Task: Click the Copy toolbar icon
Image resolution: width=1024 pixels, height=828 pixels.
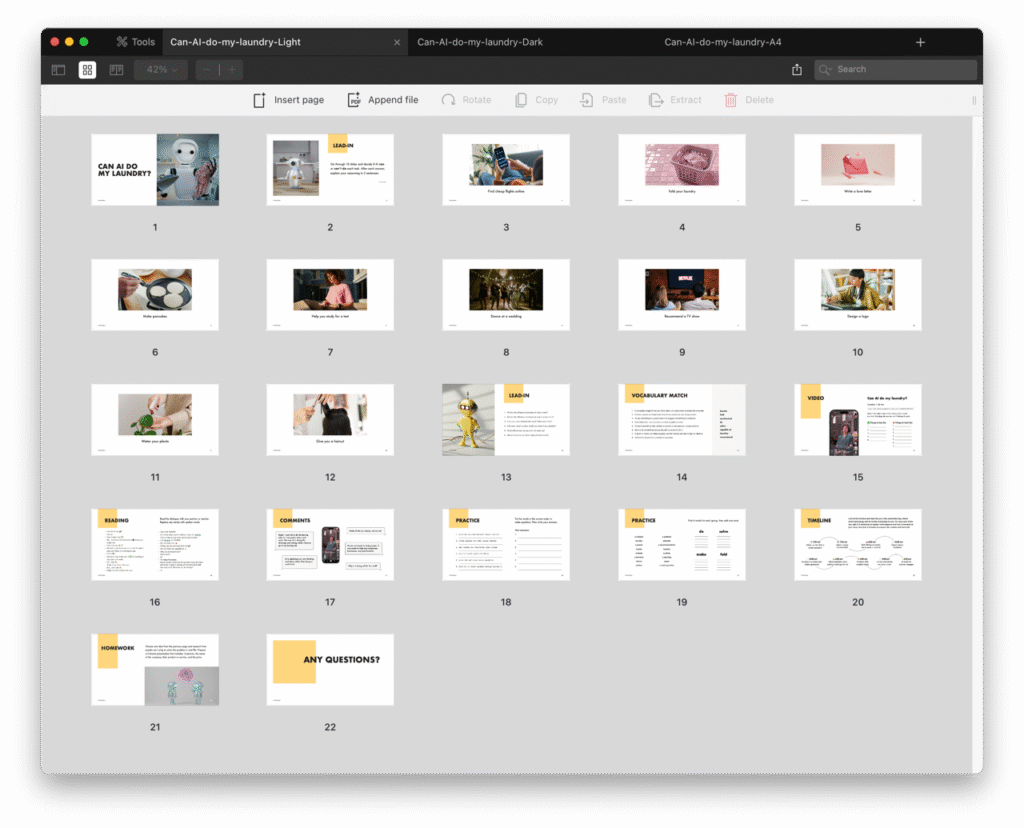Action: coord(536,100)
